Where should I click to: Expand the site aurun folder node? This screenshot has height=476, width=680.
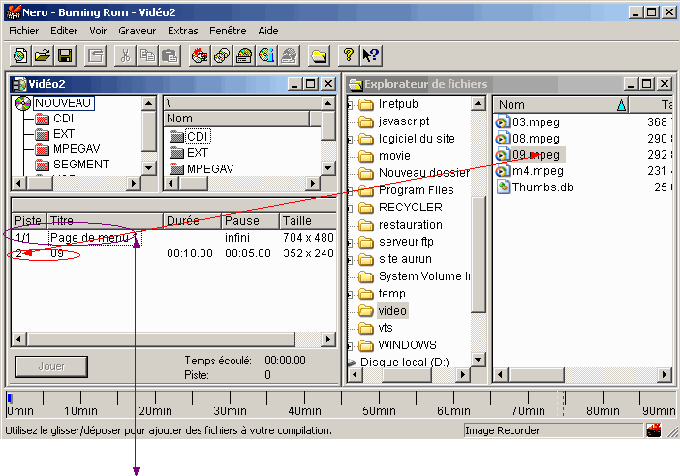[x=350, y=260]
